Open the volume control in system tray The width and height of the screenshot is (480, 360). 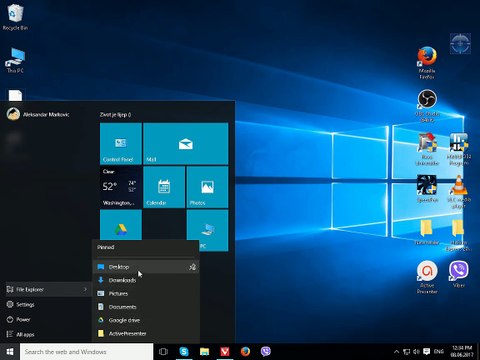pyautogui.click(x=416, y=352)
